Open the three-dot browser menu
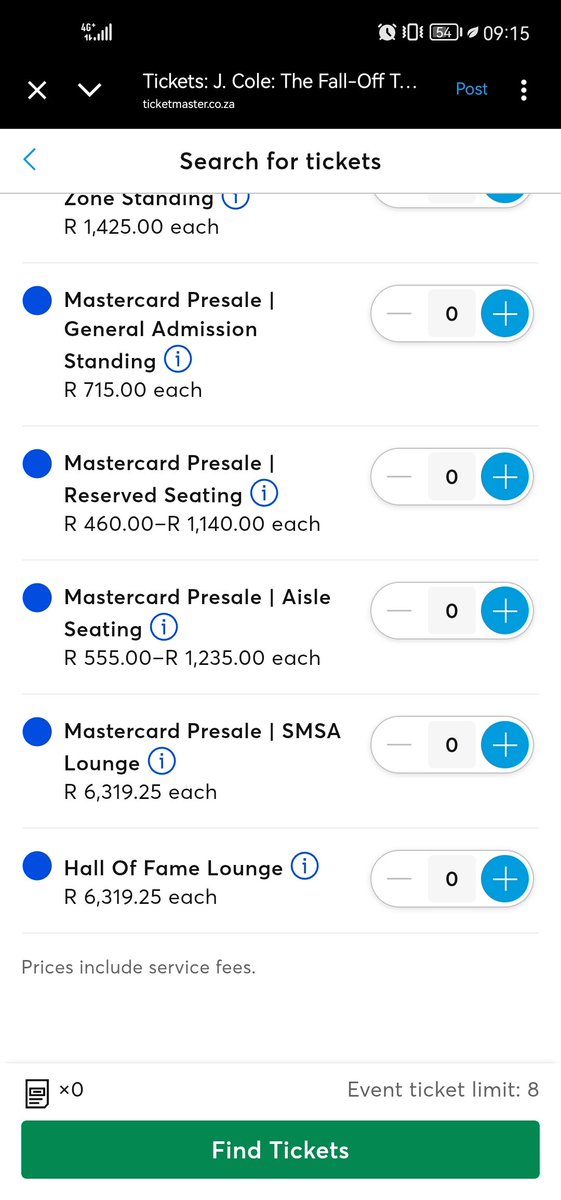Screen dimensions: 561x1200 (x=523, y=90)
